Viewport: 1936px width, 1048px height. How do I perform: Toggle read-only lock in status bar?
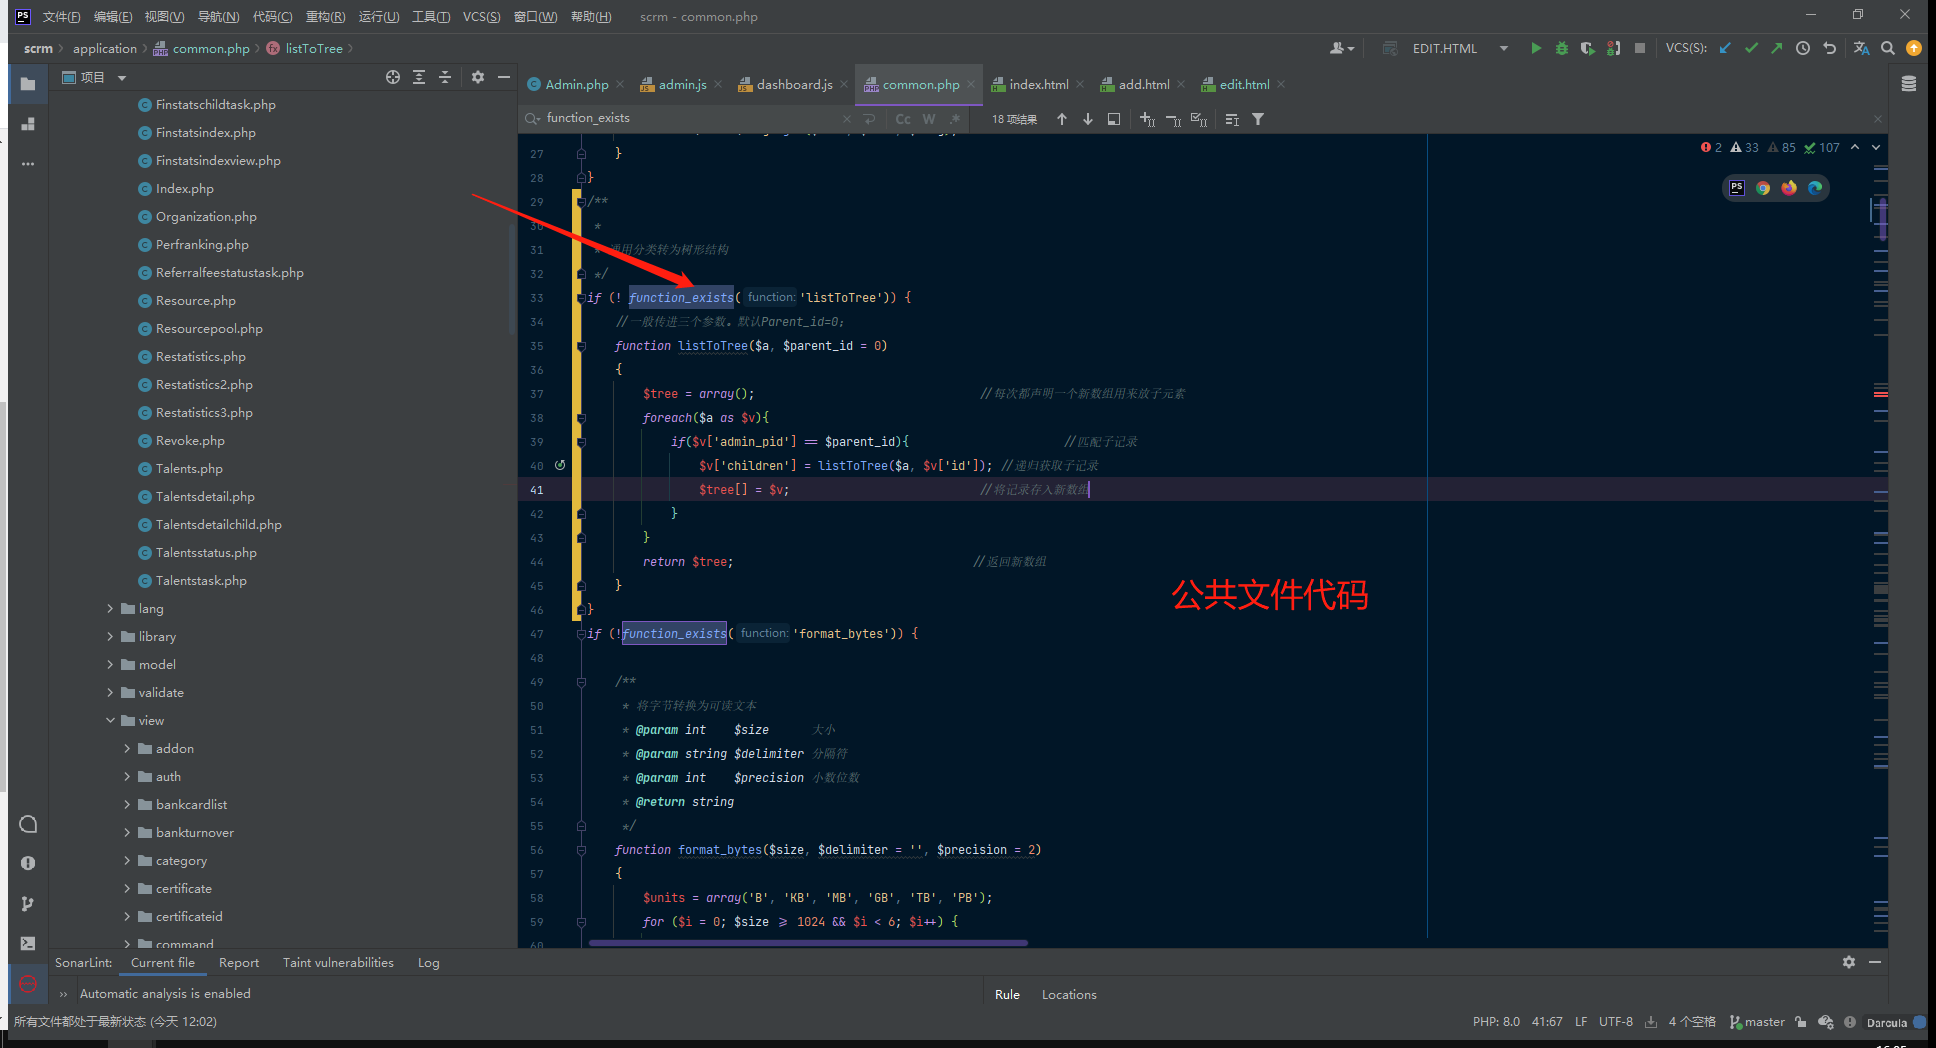(1801, 1022)
